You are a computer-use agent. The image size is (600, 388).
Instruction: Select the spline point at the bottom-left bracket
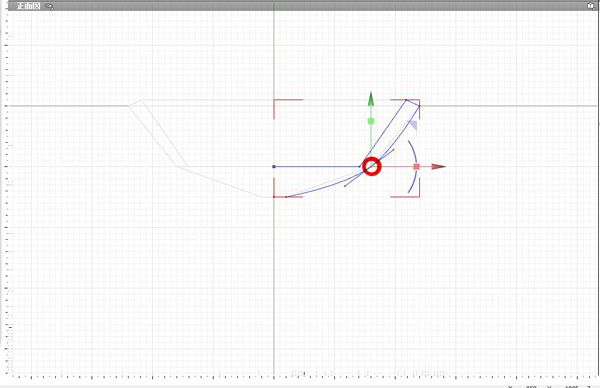point(286,197)
